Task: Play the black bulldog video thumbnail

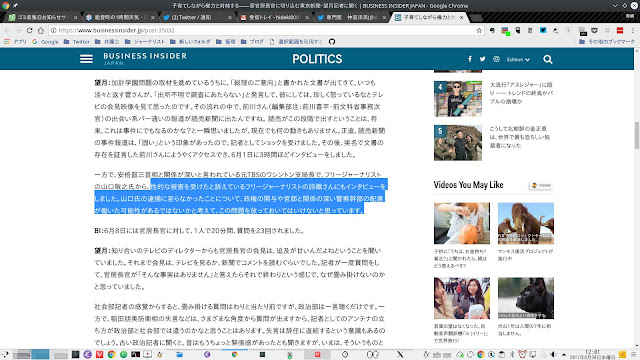Action: click(526, 298)
